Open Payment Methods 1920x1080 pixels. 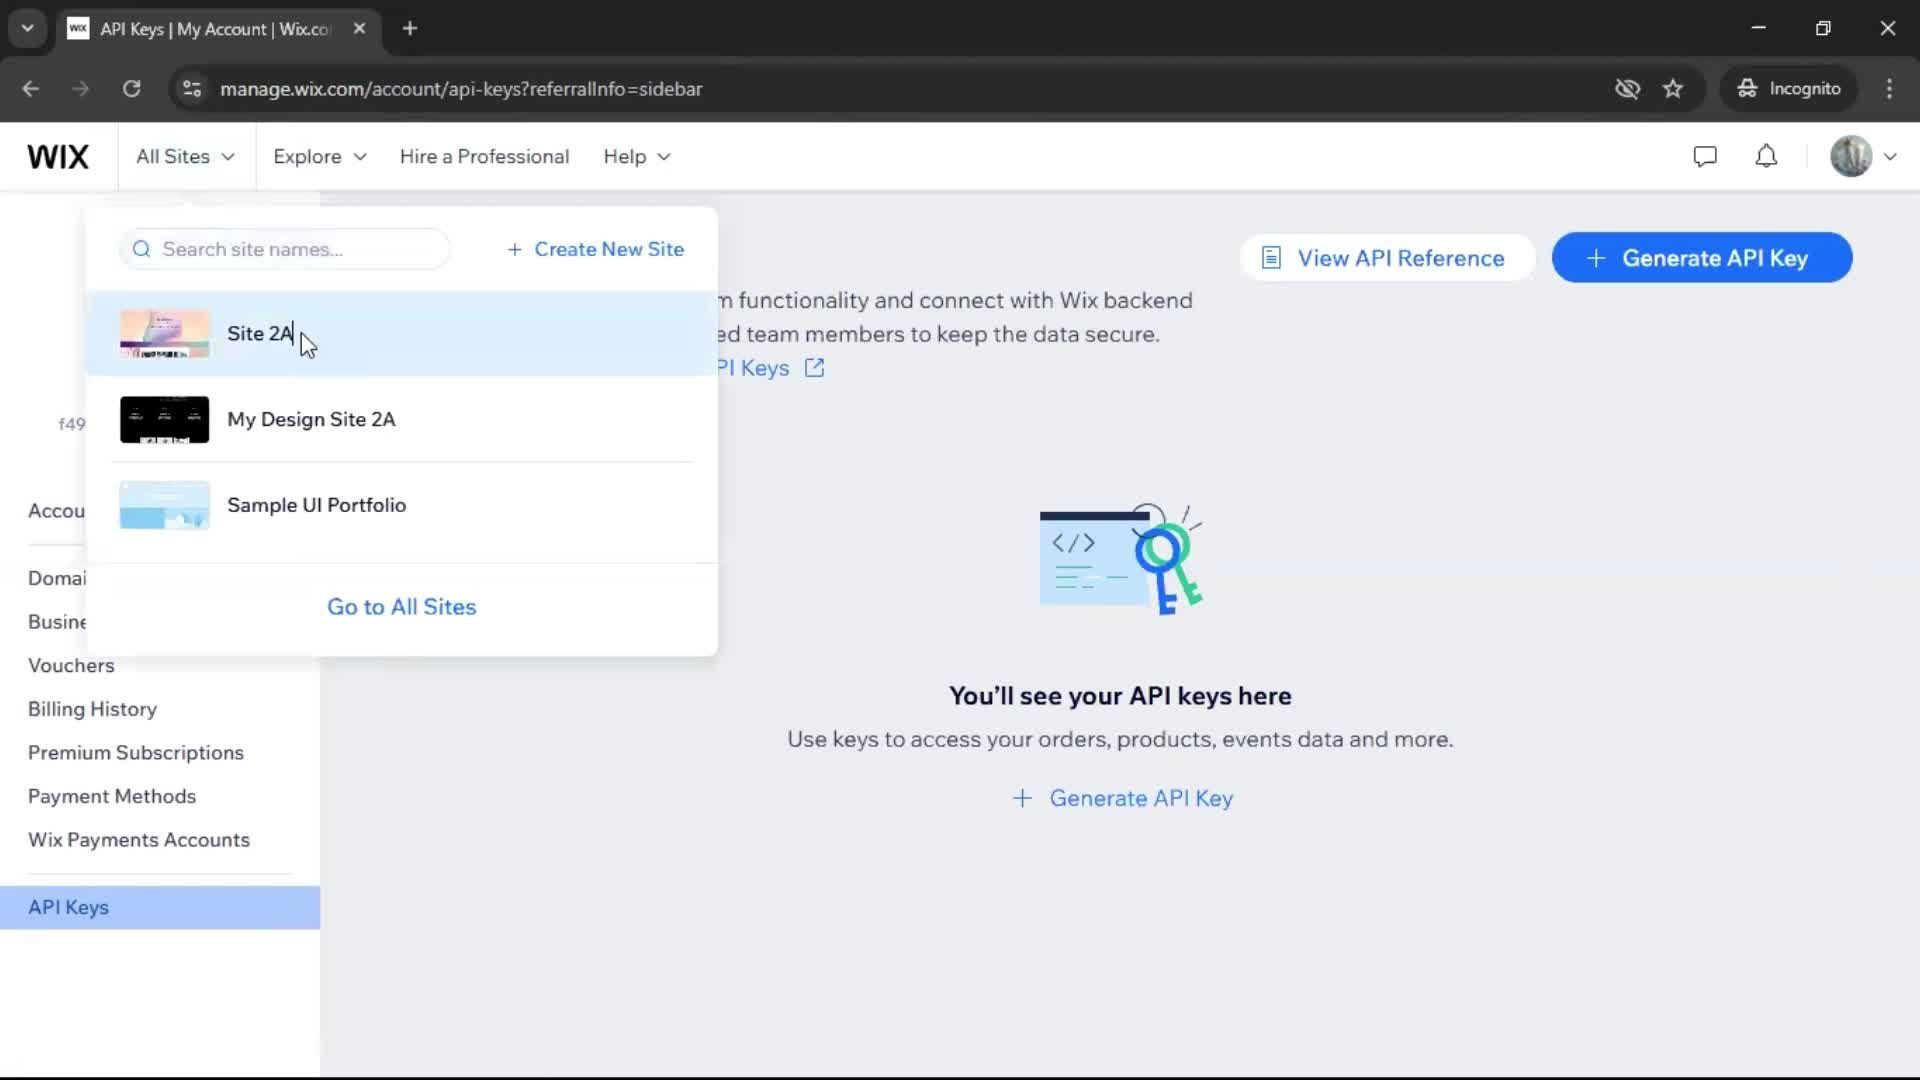coord(112,797)
